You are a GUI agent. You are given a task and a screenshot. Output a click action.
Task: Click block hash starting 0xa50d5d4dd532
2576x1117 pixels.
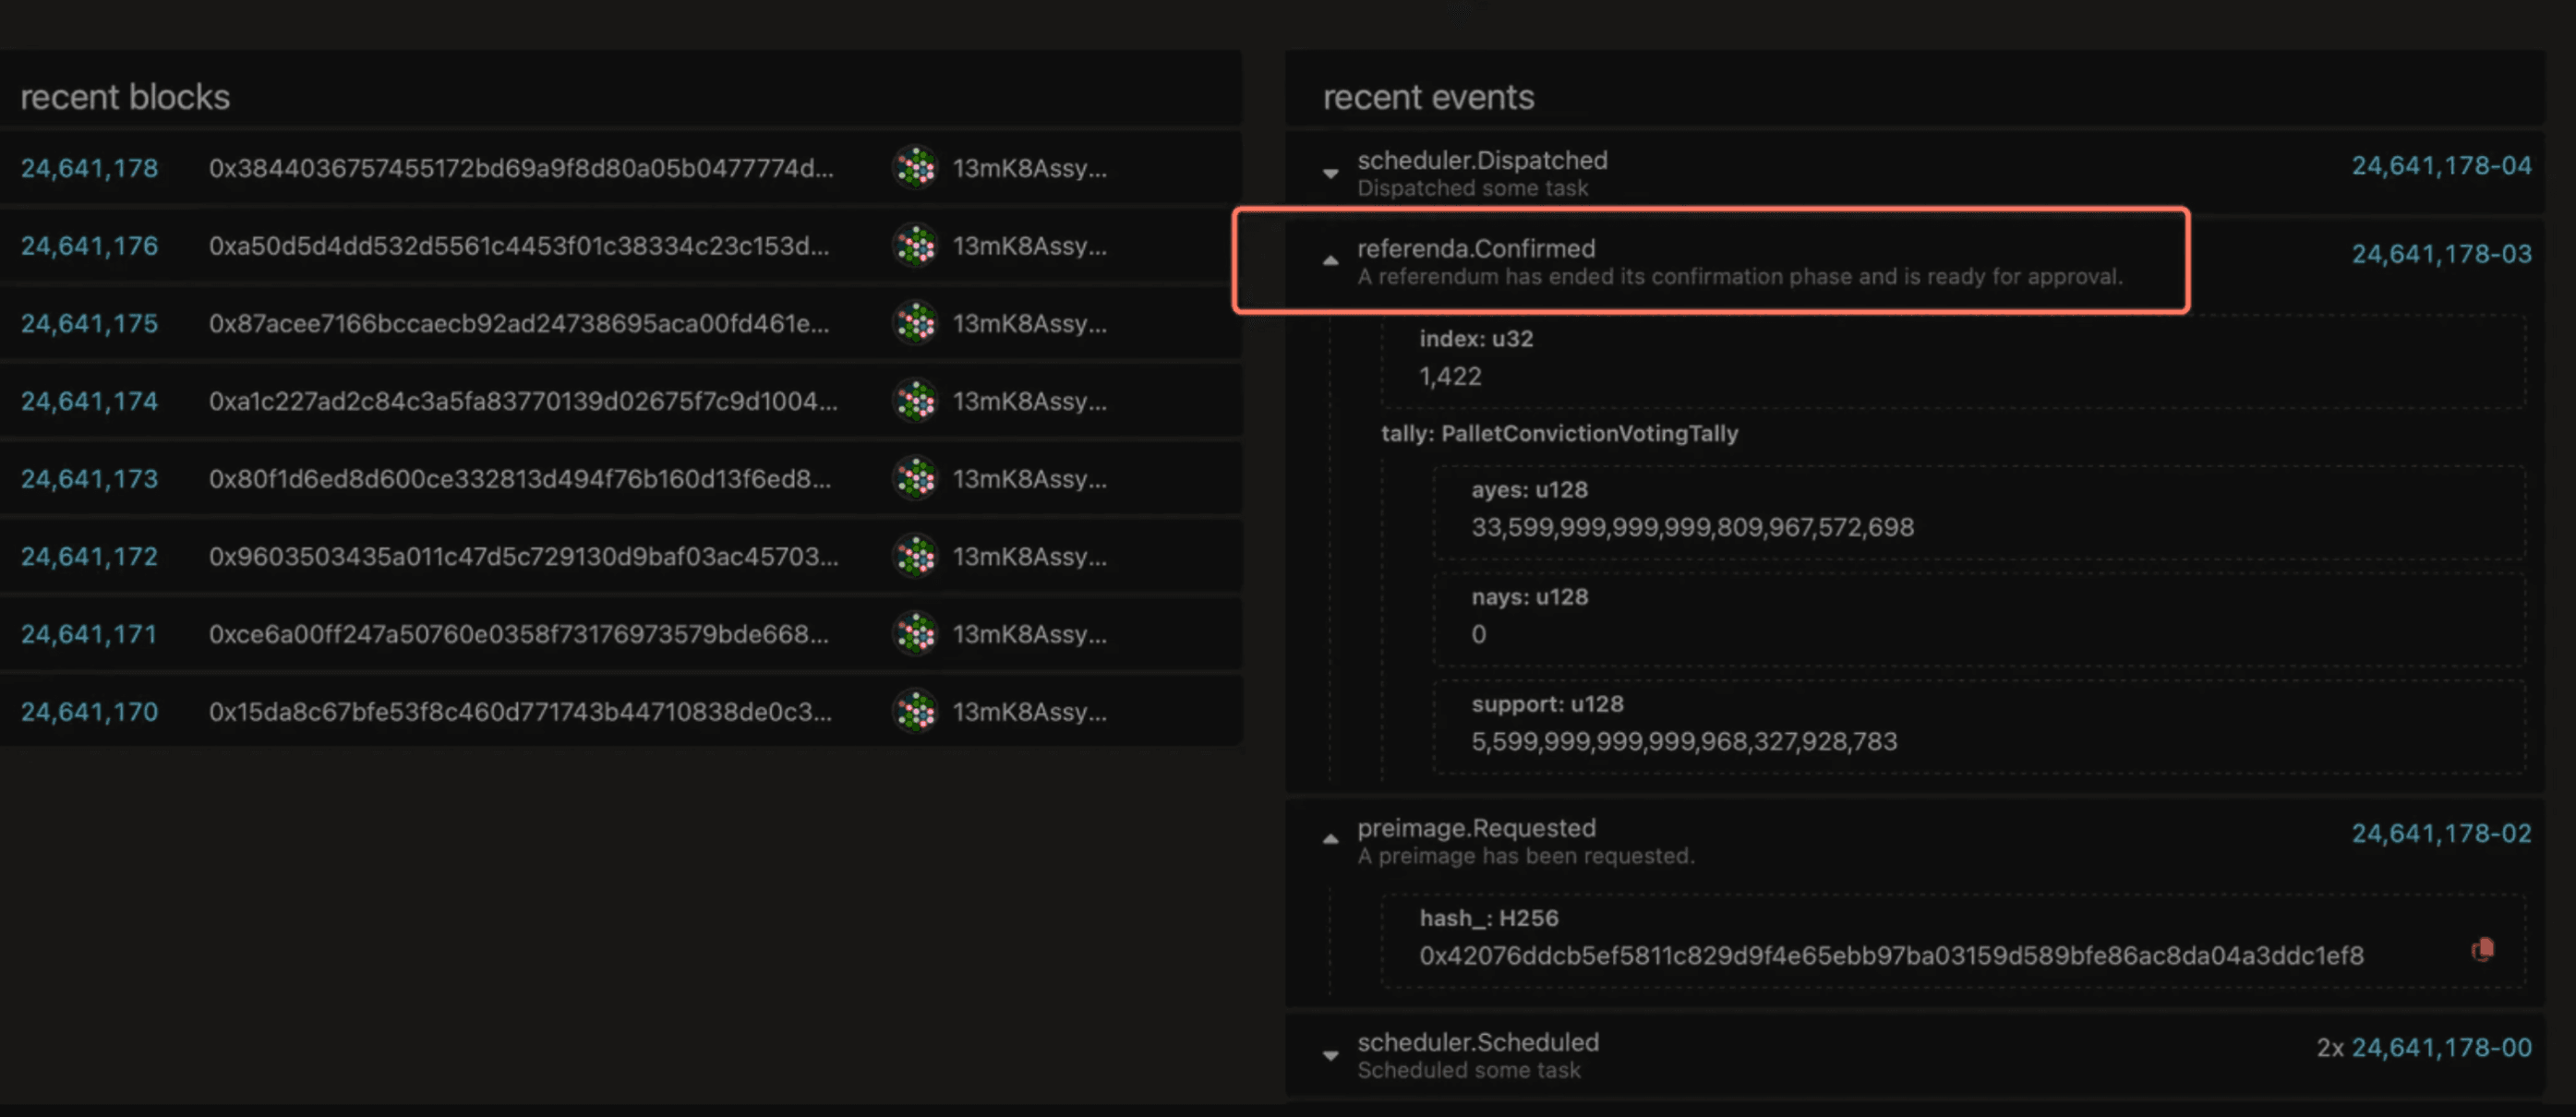coord(519,246)
